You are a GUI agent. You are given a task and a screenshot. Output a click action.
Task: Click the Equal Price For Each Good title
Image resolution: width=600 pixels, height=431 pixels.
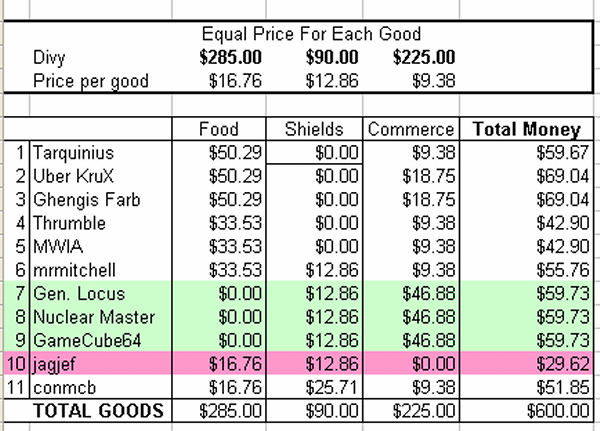311,34
